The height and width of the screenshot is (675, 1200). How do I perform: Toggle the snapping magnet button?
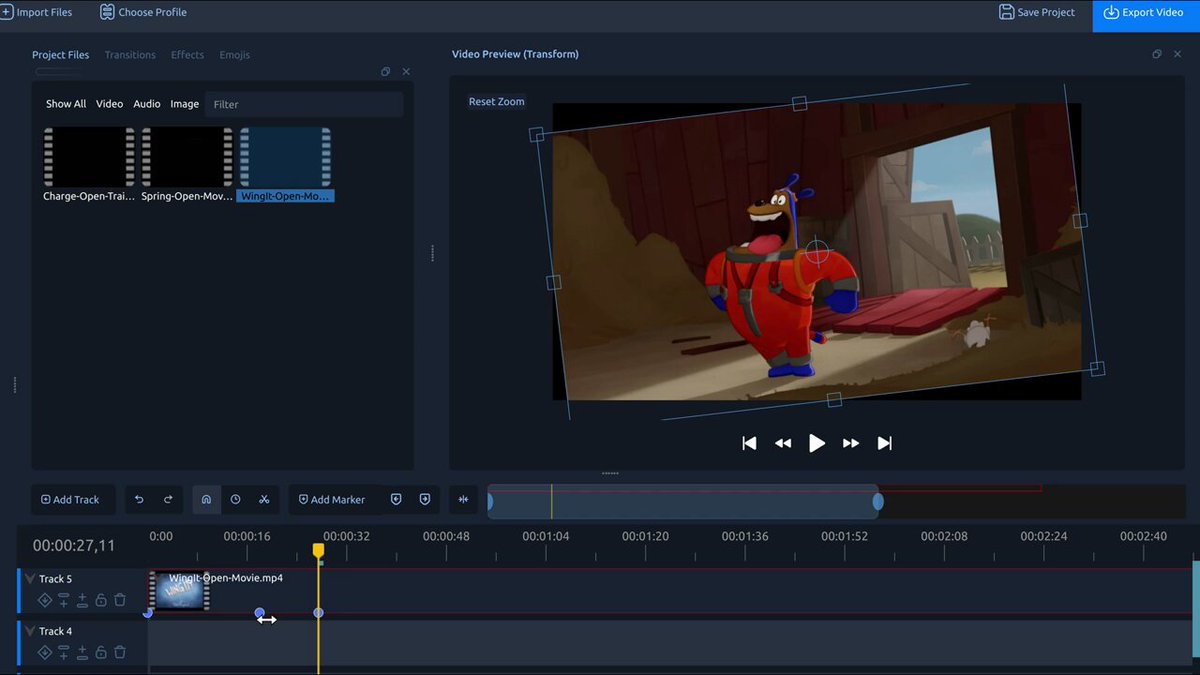click(x=206, y=499)
